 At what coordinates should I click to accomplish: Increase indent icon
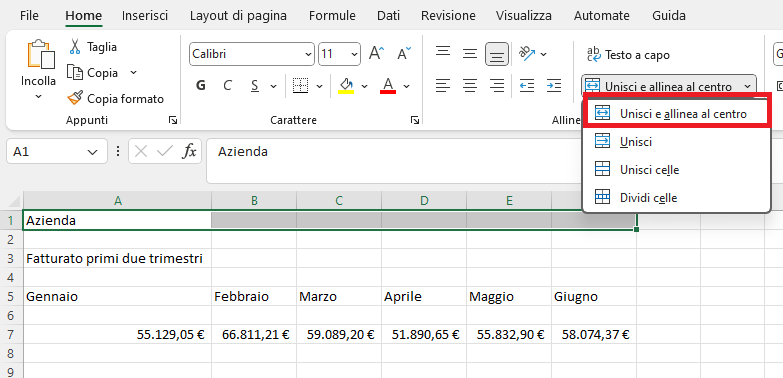554,86
